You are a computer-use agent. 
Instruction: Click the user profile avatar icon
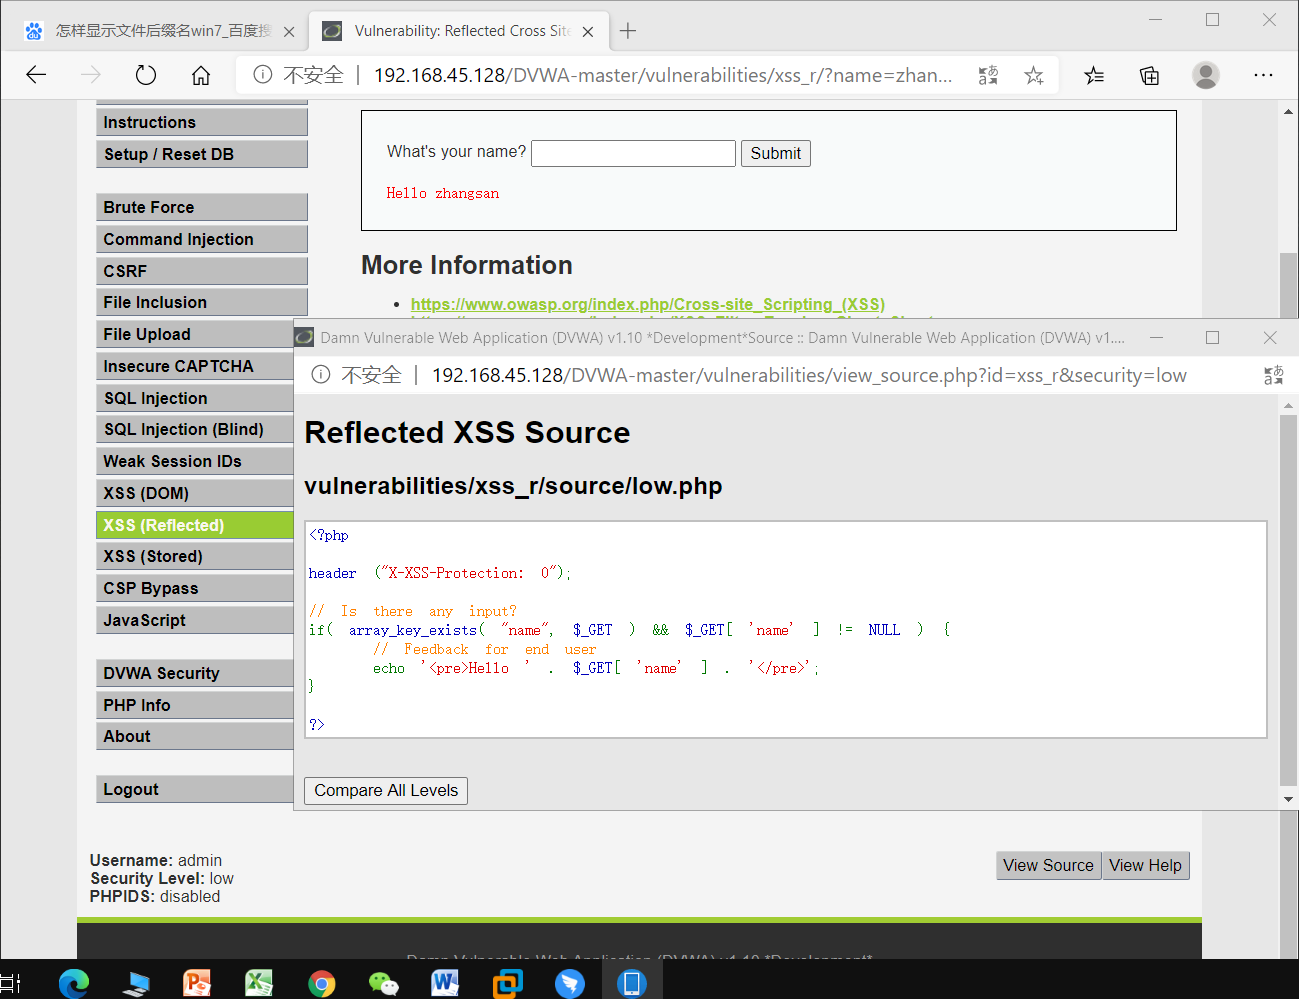coord(1206,75)
